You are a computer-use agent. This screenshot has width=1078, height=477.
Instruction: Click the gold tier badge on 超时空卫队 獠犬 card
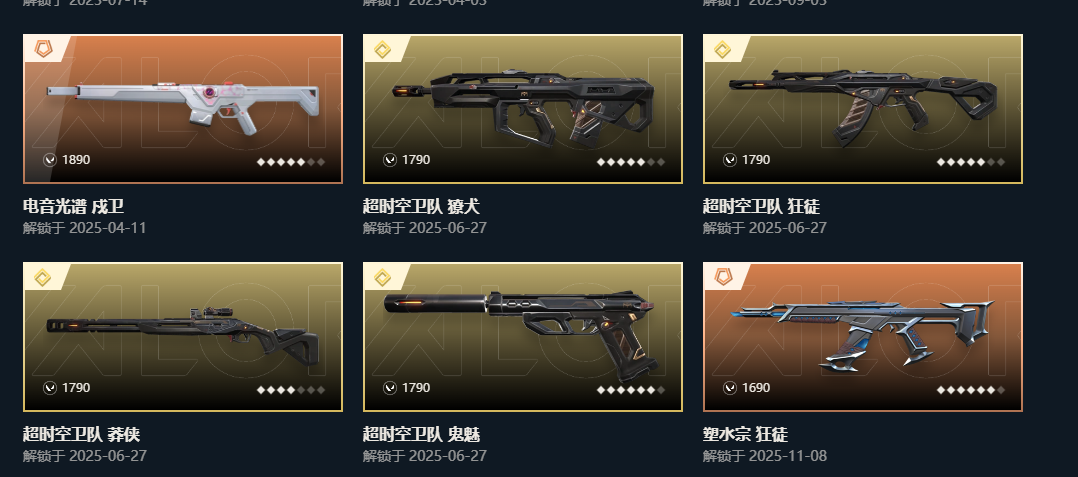382,49
